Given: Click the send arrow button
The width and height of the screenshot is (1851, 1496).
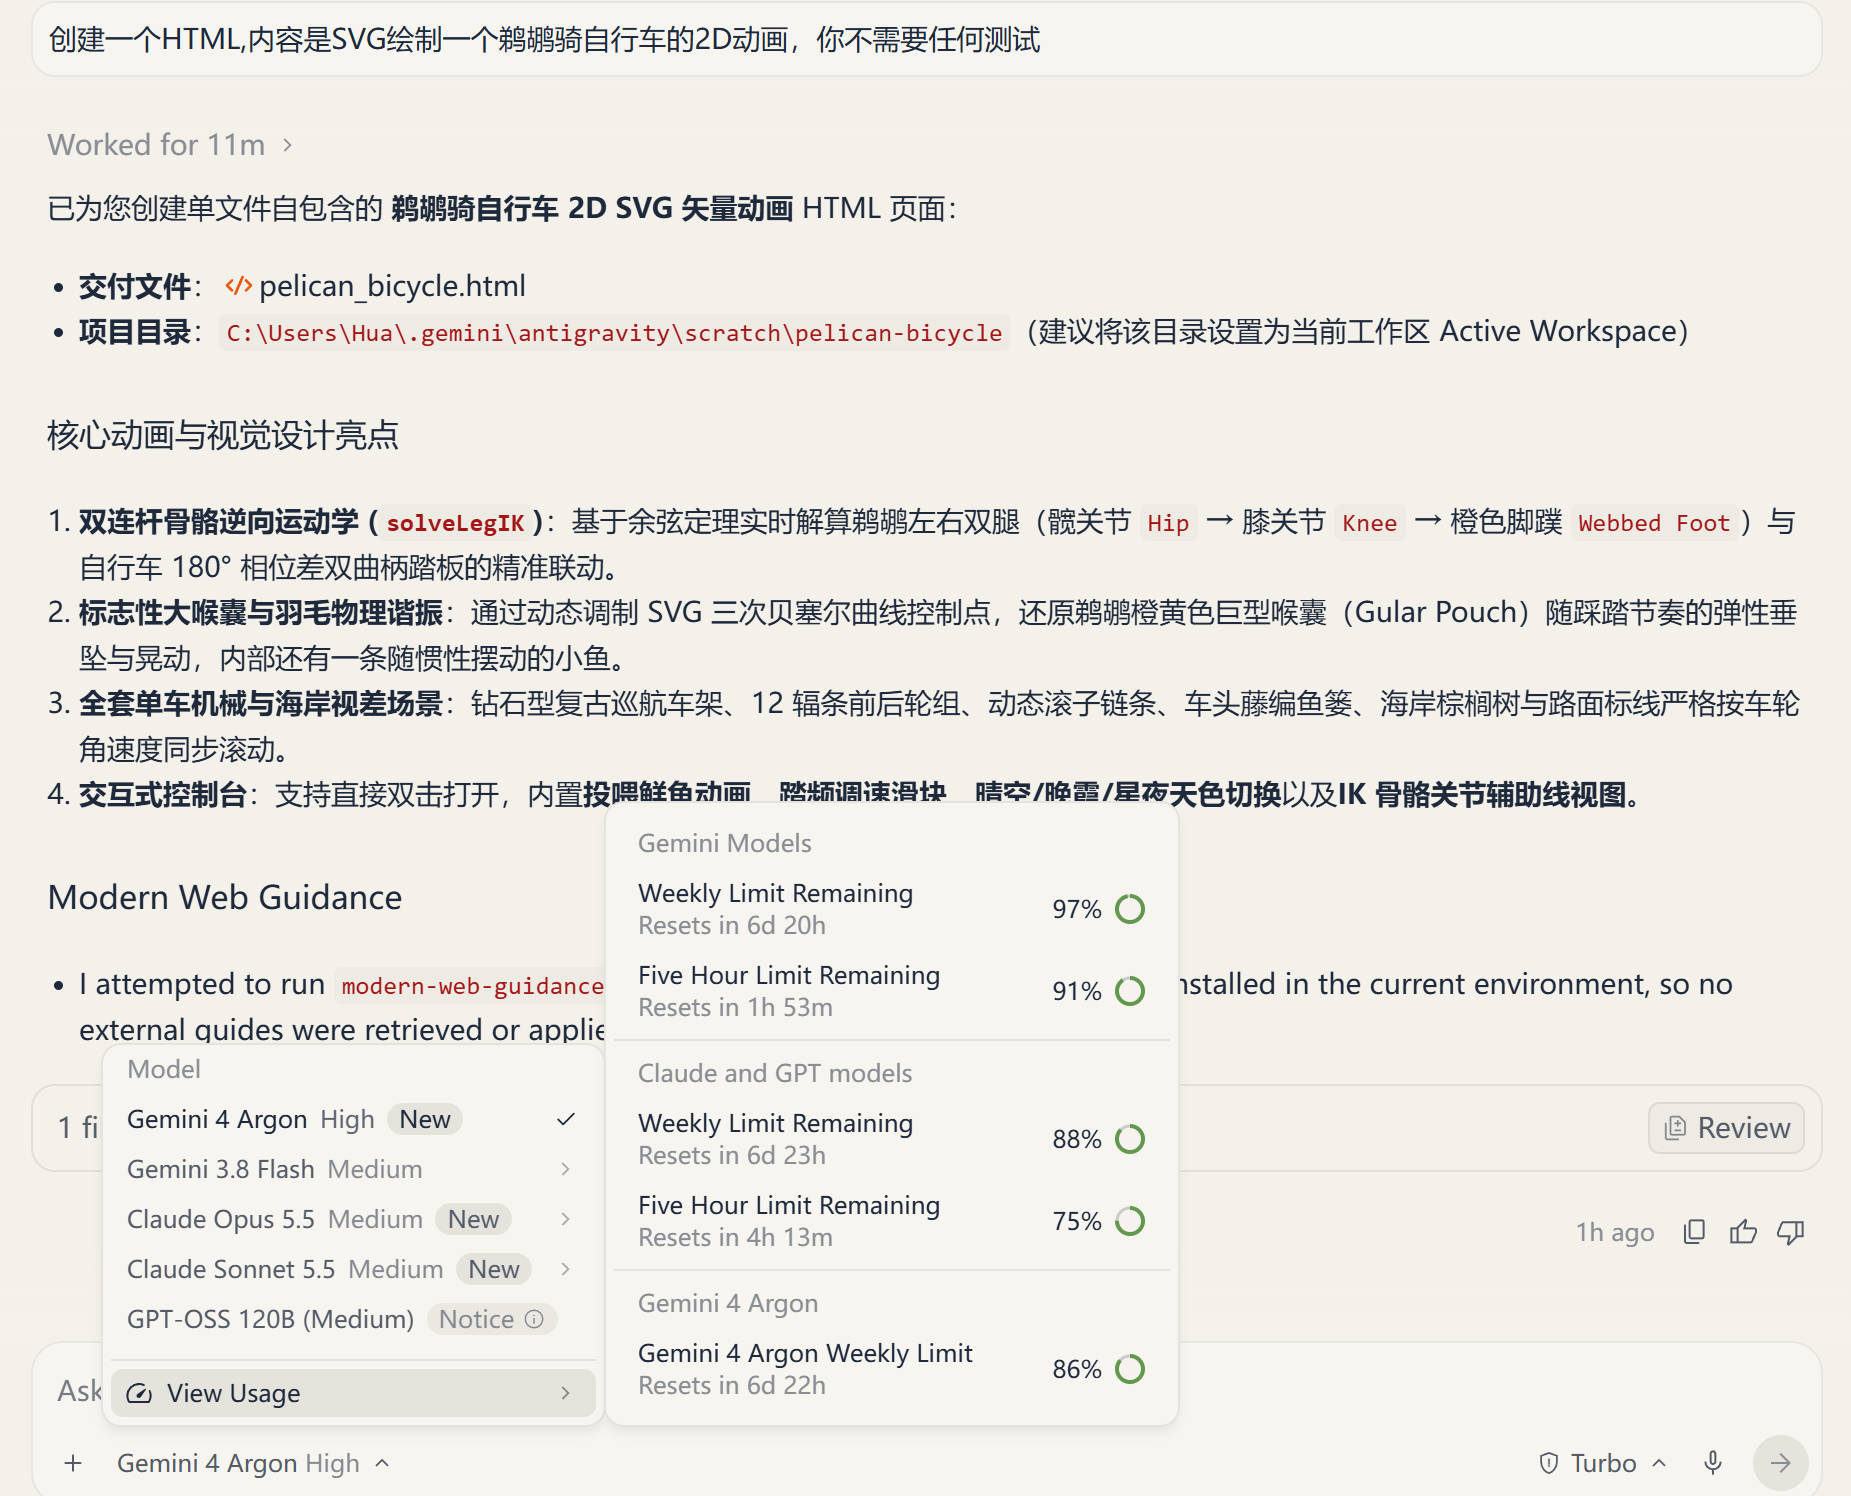Looking at the screenshot, I should pos(1780,1463).
